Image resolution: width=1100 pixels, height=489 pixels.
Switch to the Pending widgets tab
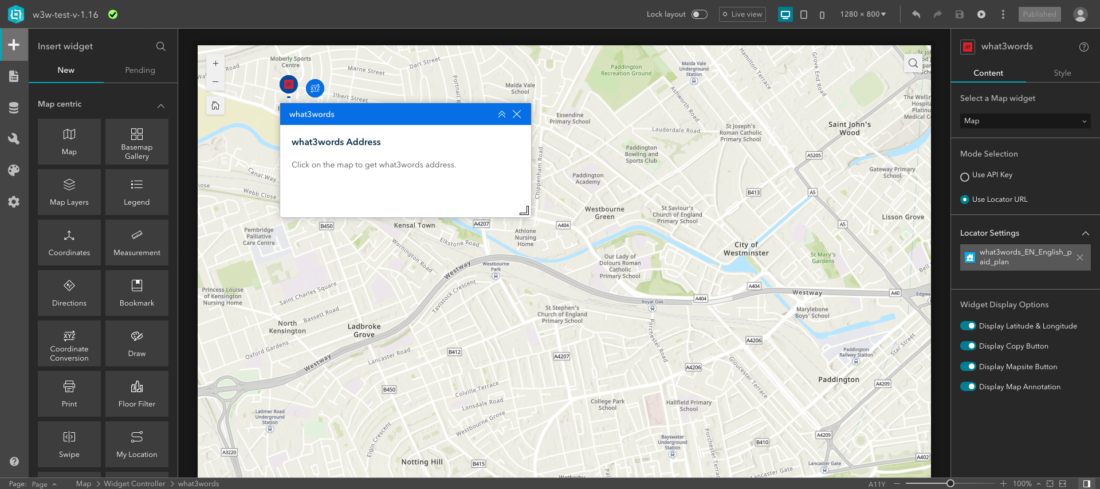140,70
